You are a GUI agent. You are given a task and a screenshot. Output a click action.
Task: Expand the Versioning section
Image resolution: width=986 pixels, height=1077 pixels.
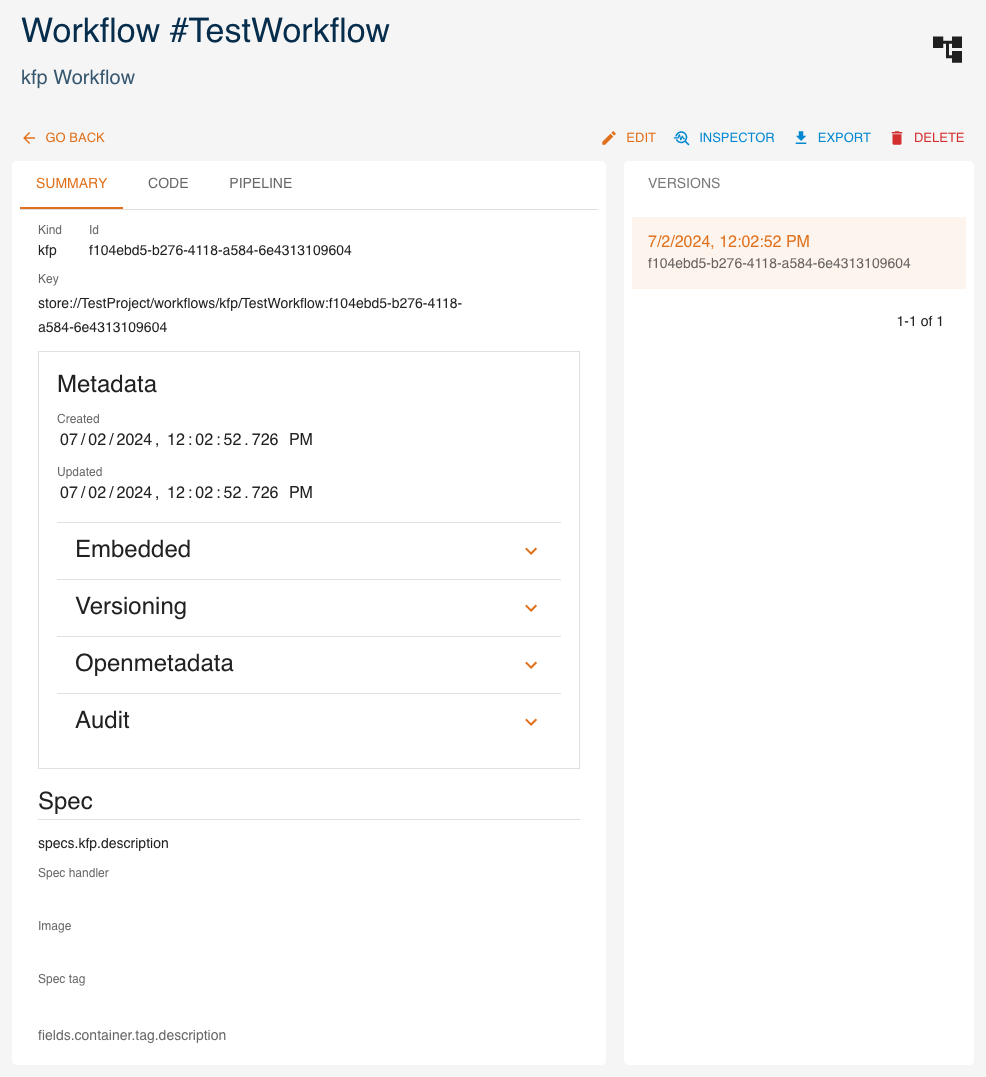tap(531, 608)
